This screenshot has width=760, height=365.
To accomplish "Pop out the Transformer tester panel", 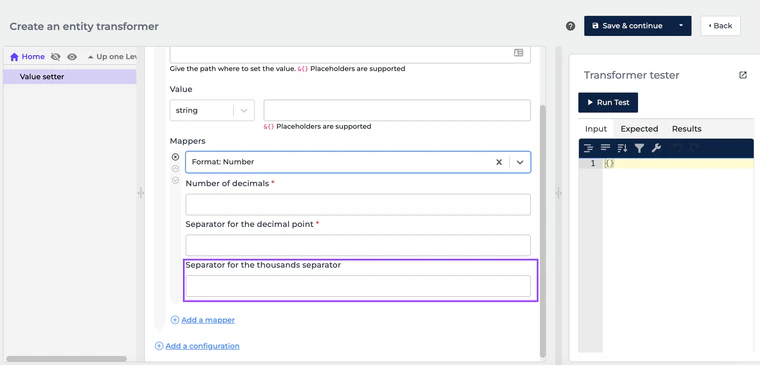I will click(743, 75).
